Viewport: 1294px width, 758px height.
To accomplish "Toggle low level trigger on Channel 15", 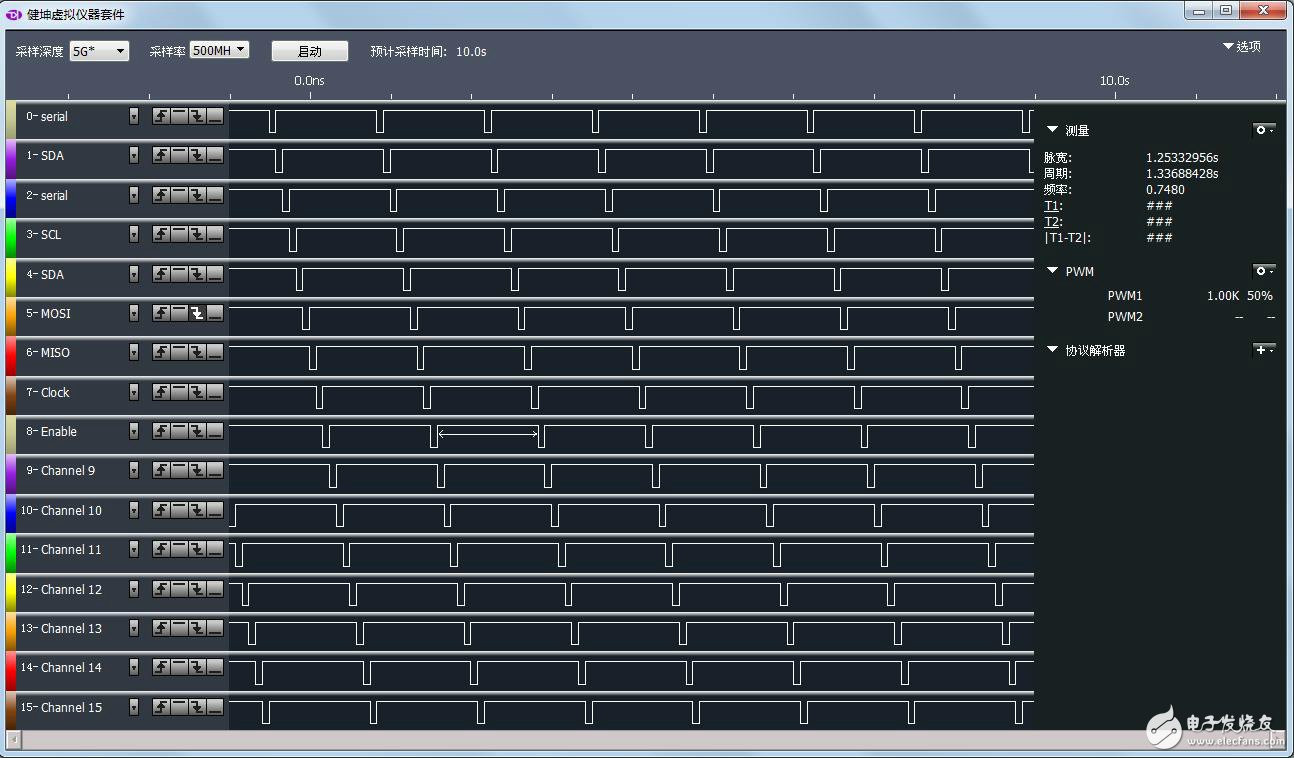I will tap(215, 708).
